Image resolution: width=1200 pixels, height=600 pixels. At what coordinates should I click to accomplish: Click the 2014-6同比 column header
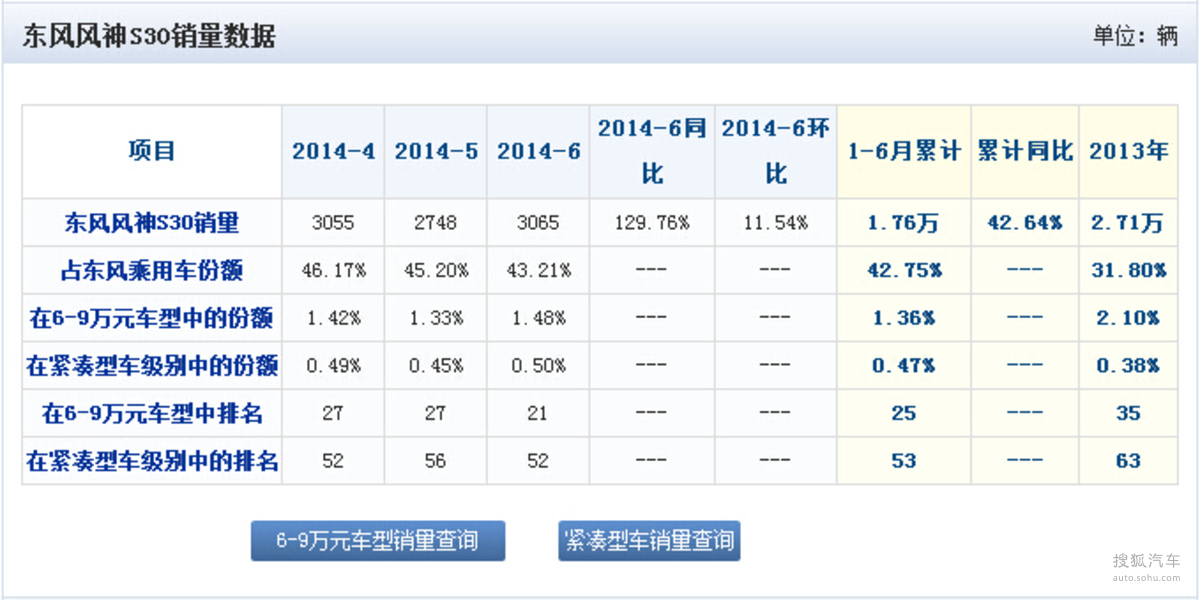pyautogui.click(x=652, y=151)
